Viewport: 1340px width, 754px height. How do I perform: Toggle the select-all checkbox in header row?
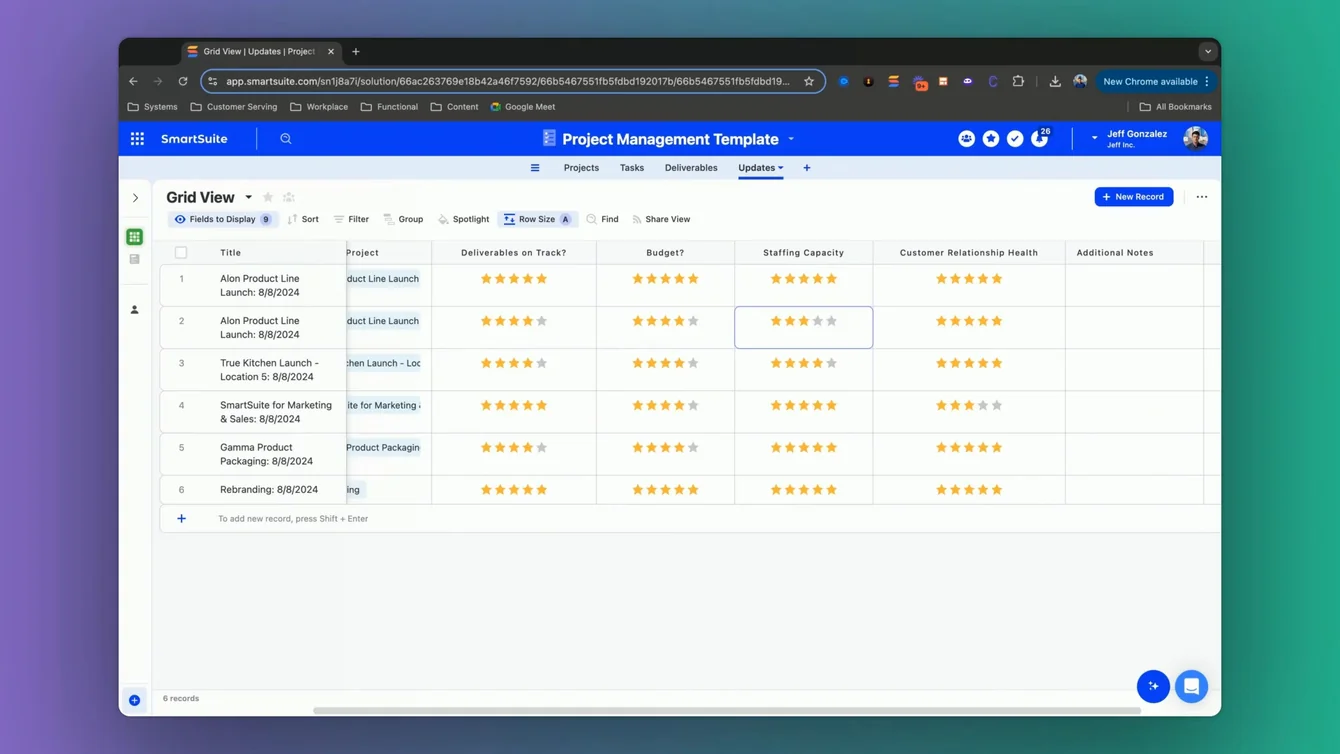point(181,253)
